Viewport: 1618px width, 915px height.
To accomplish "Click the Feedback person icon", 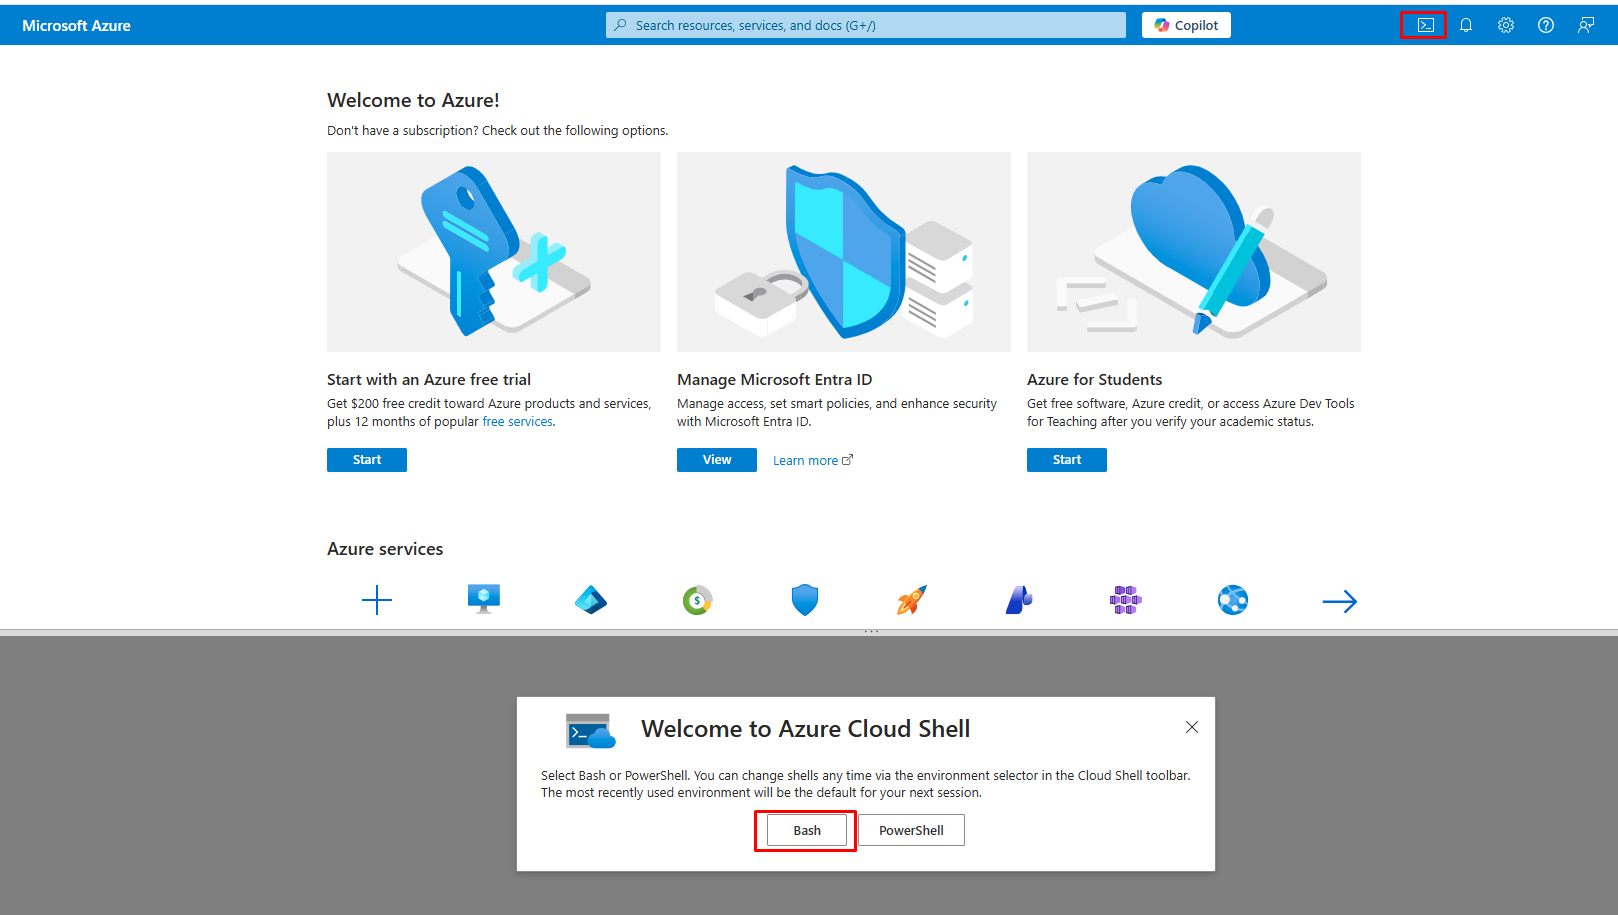I will pos(1586,25).
